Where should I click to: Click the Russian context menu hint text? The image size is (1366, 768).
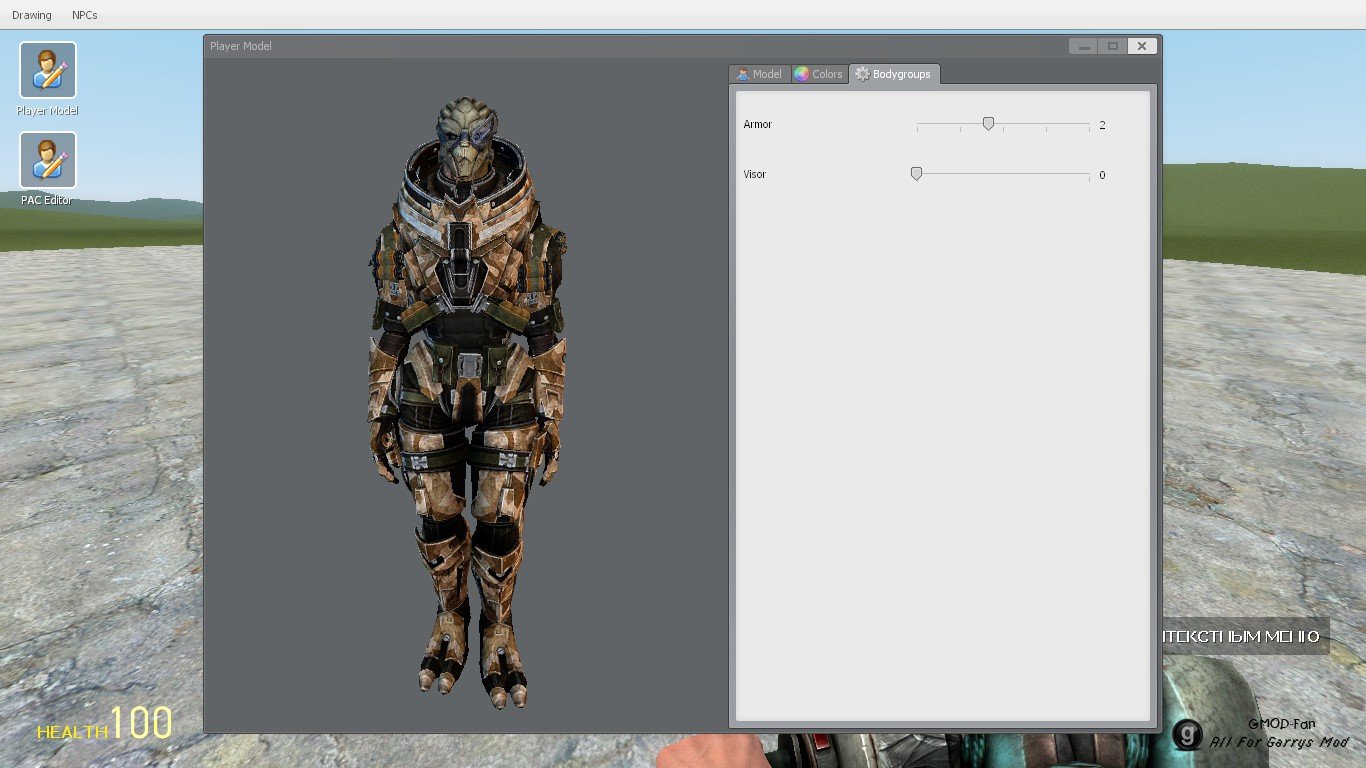[x=1243, y=636]
